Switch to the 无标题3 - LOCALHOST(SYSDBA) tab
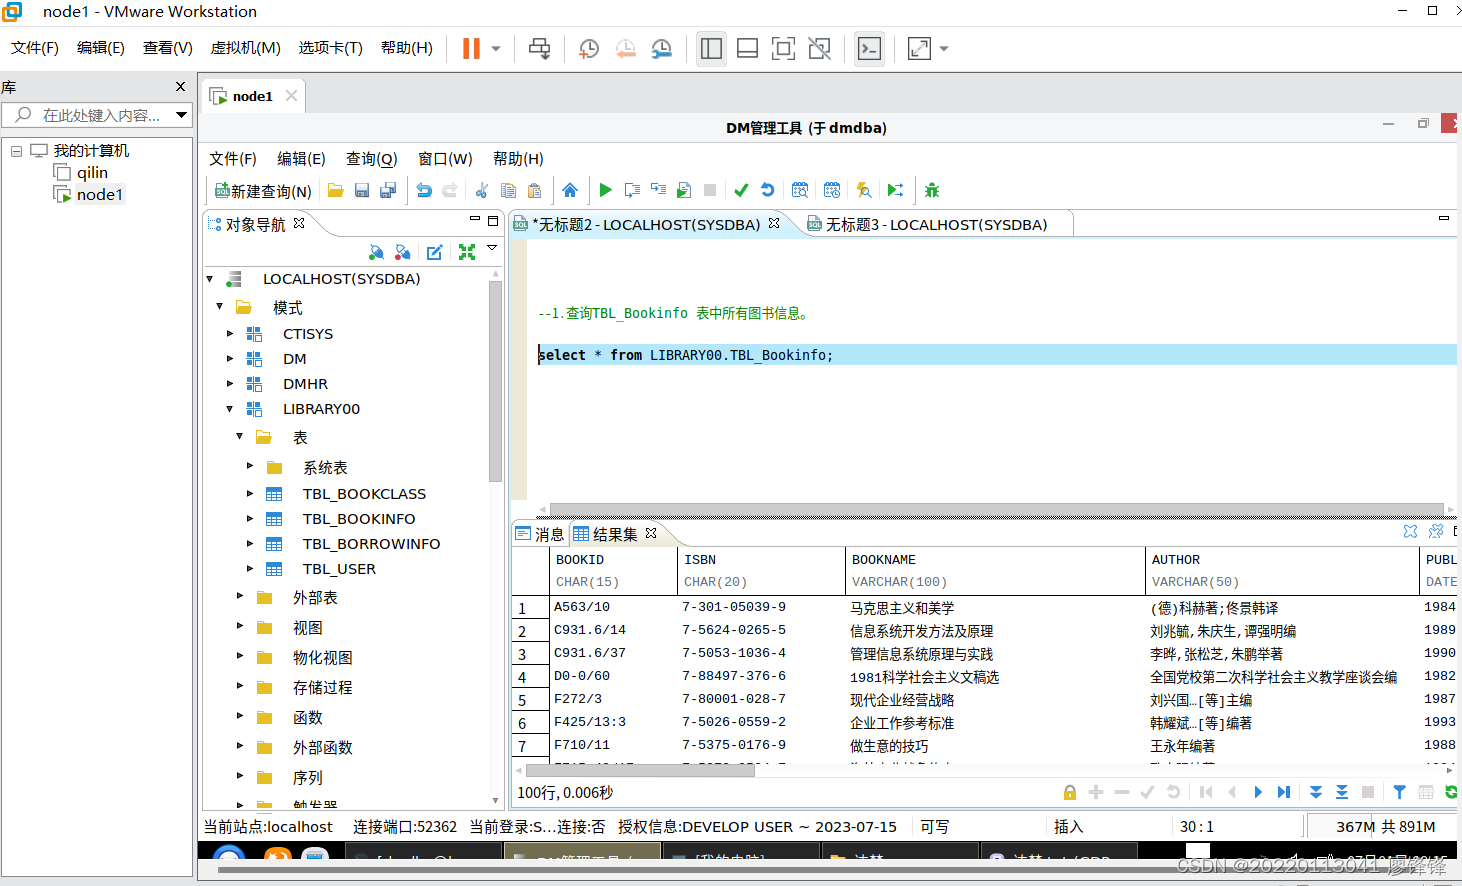Image resolution: width=1462 pixels, height=886 pixels. click(936, 225)
